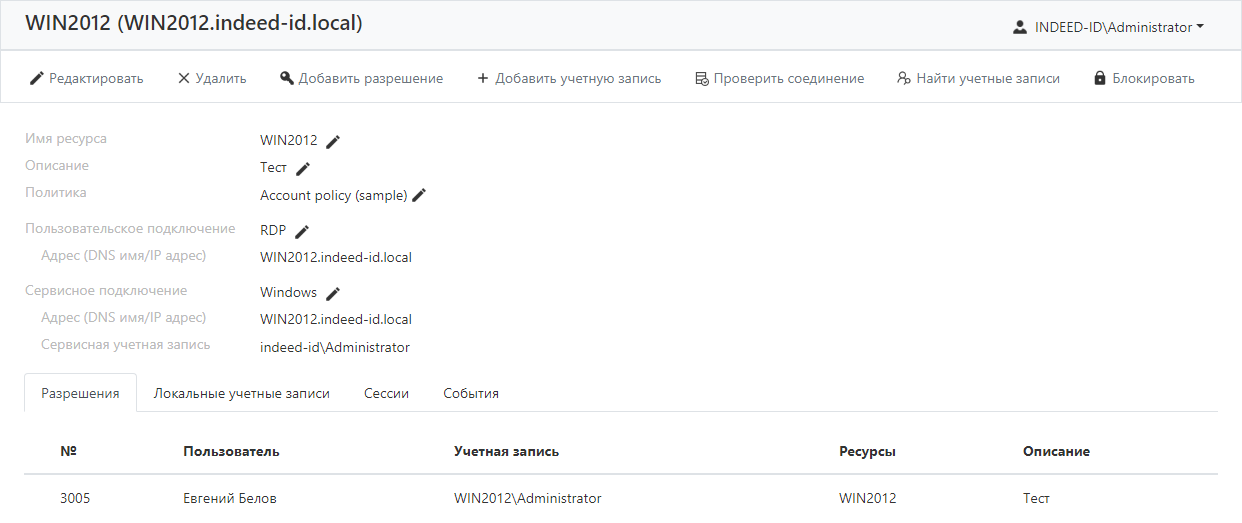The width and height of the screenshot is (1242, 523).
Task: Open the INDEED-ID\Administrator user dropdown
Action: [x=1108, y=28]
